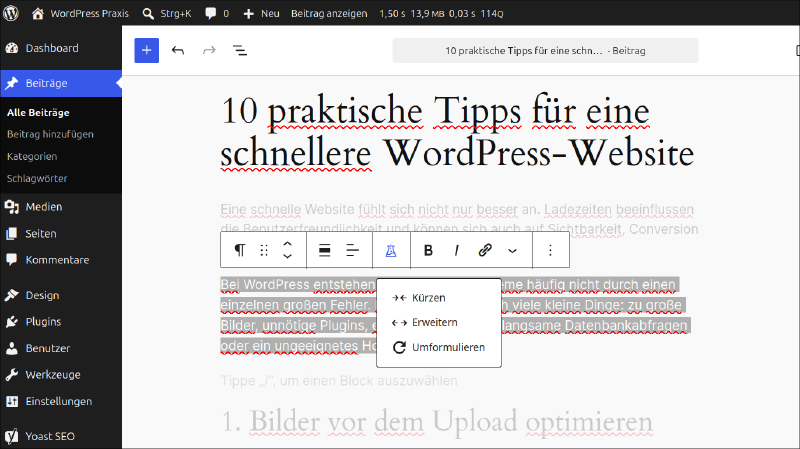
Task: Open Alle Beiträge submenu
Action: pos(38,112)
